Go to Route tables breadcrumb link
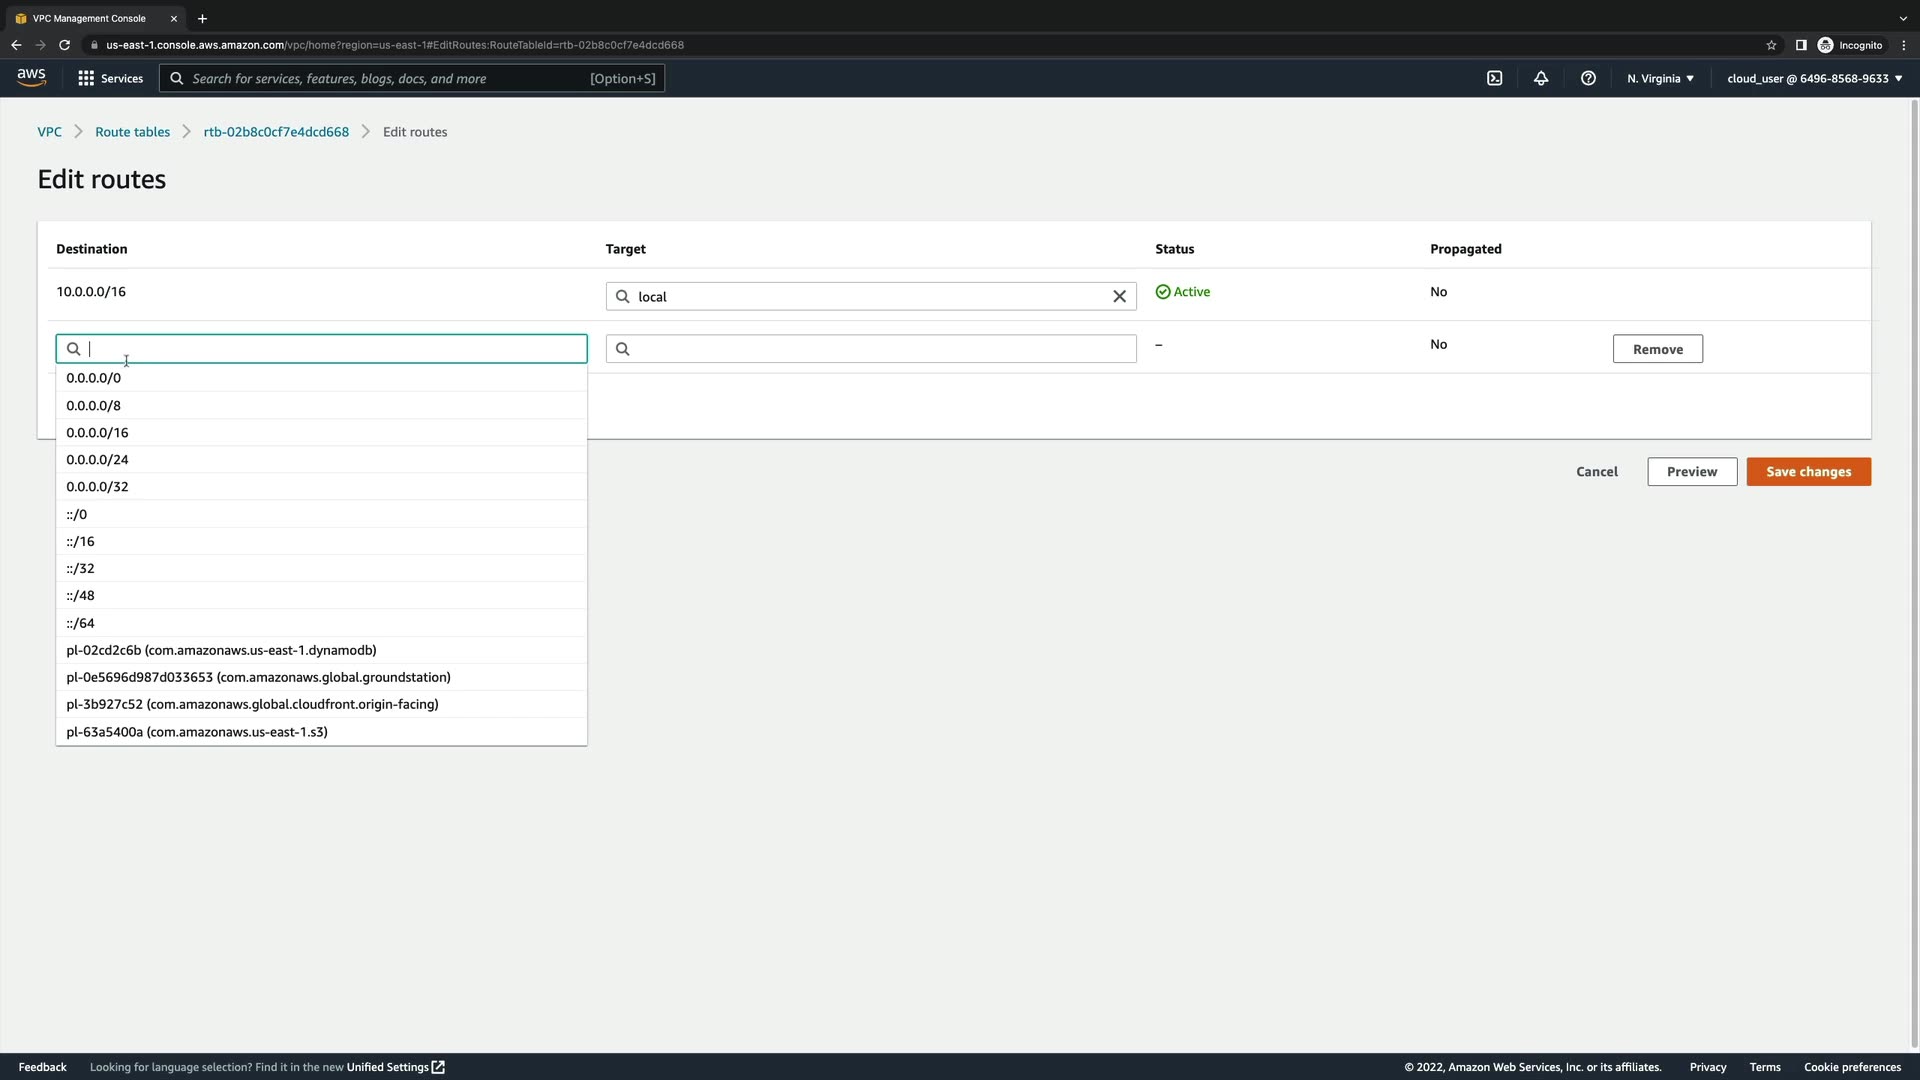This screenshot has height=1080, width=1920. point(132,132)
